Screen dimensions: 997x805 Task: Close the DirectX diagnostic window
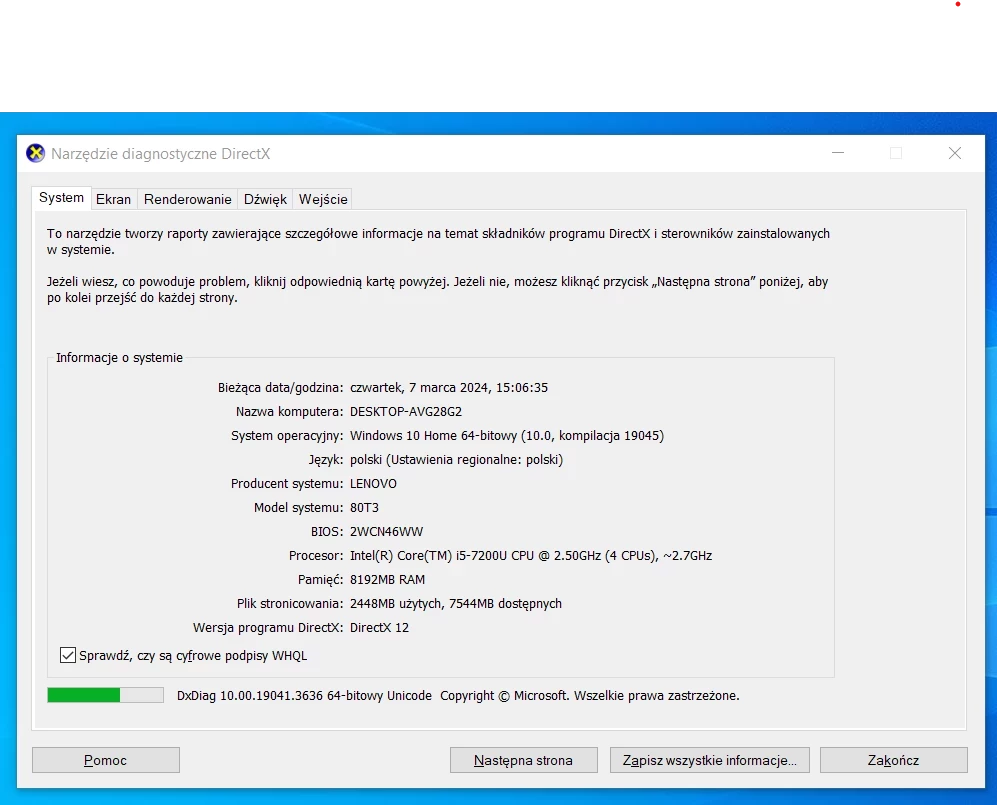click(954, 153)
